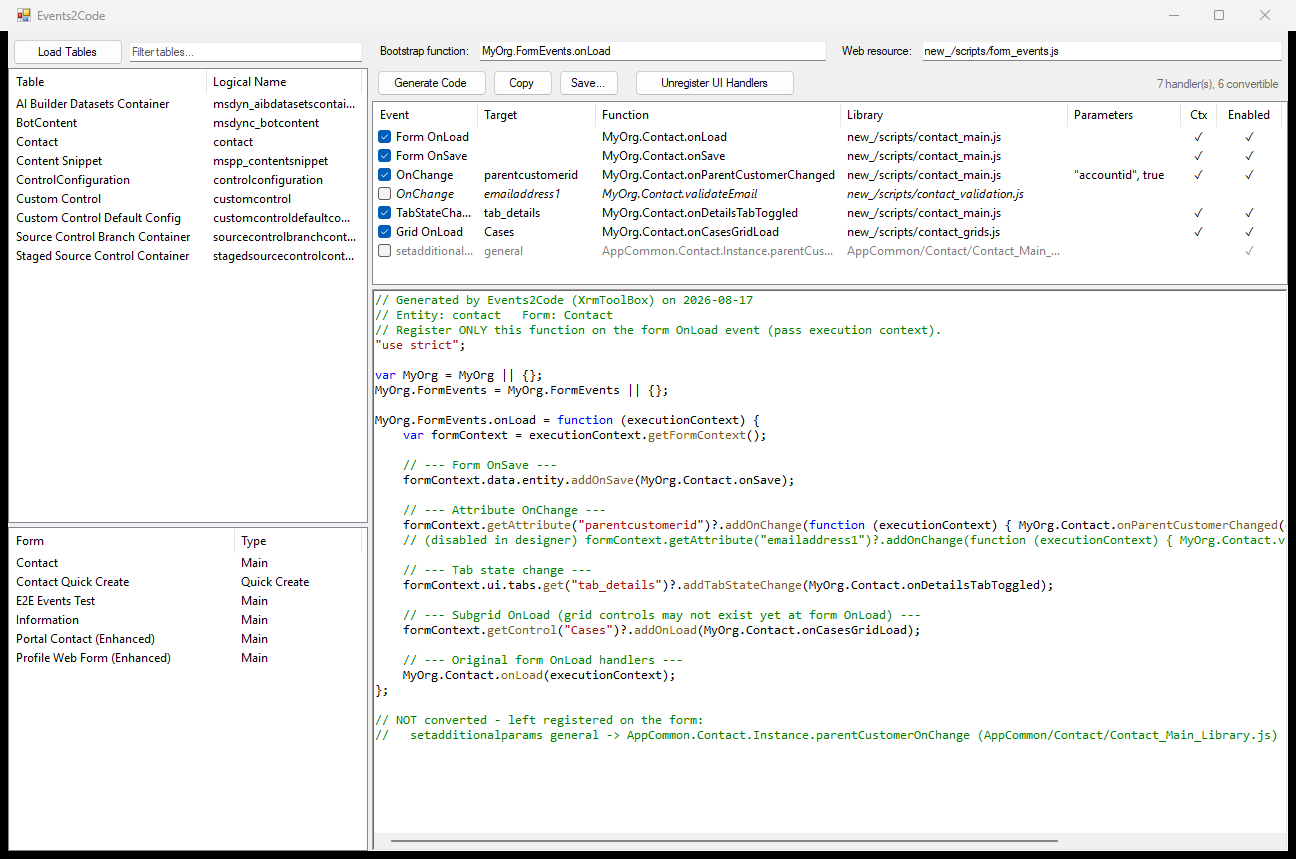1296x859 pixels.
Task: Click the "use strict" line in code
Action: [x=420, y=345]
